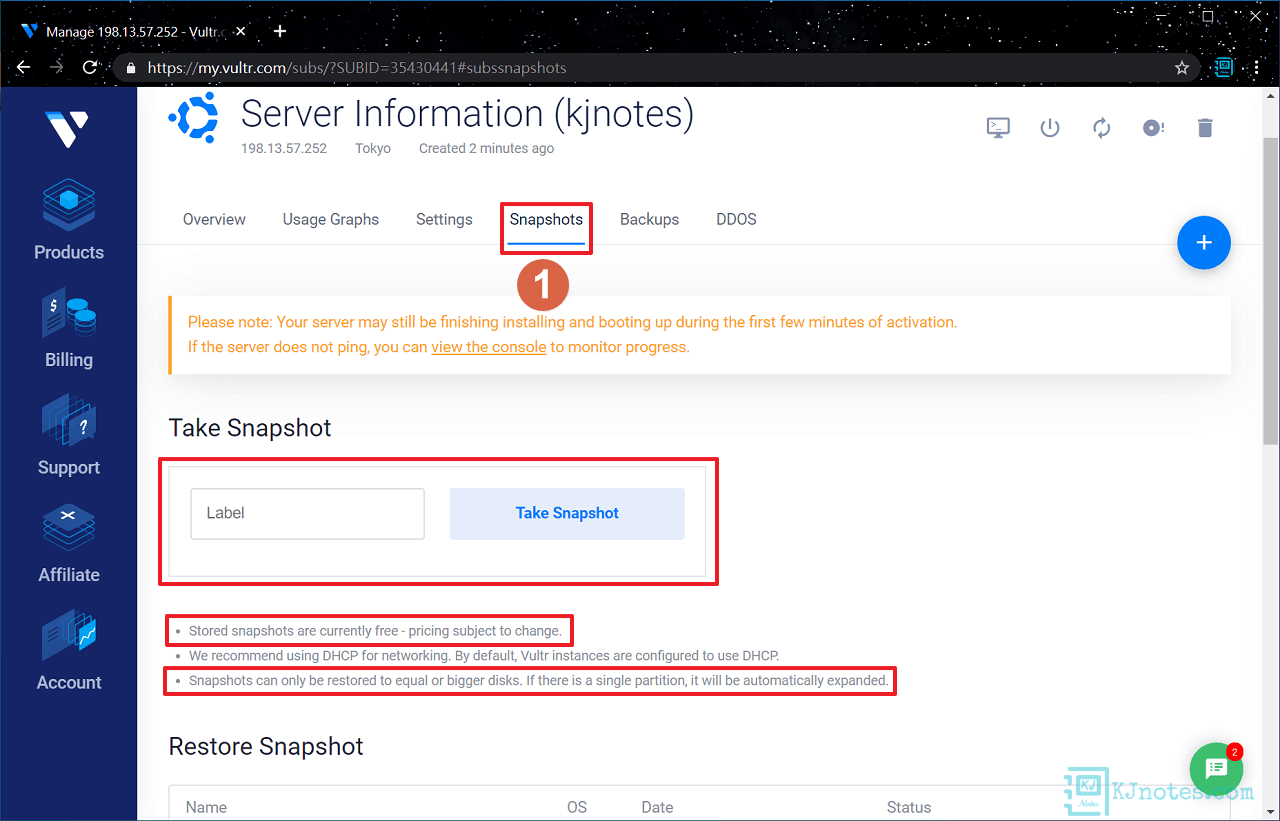
Task: Switch to the Usage Graphs tab
Action: click(331, 219)
